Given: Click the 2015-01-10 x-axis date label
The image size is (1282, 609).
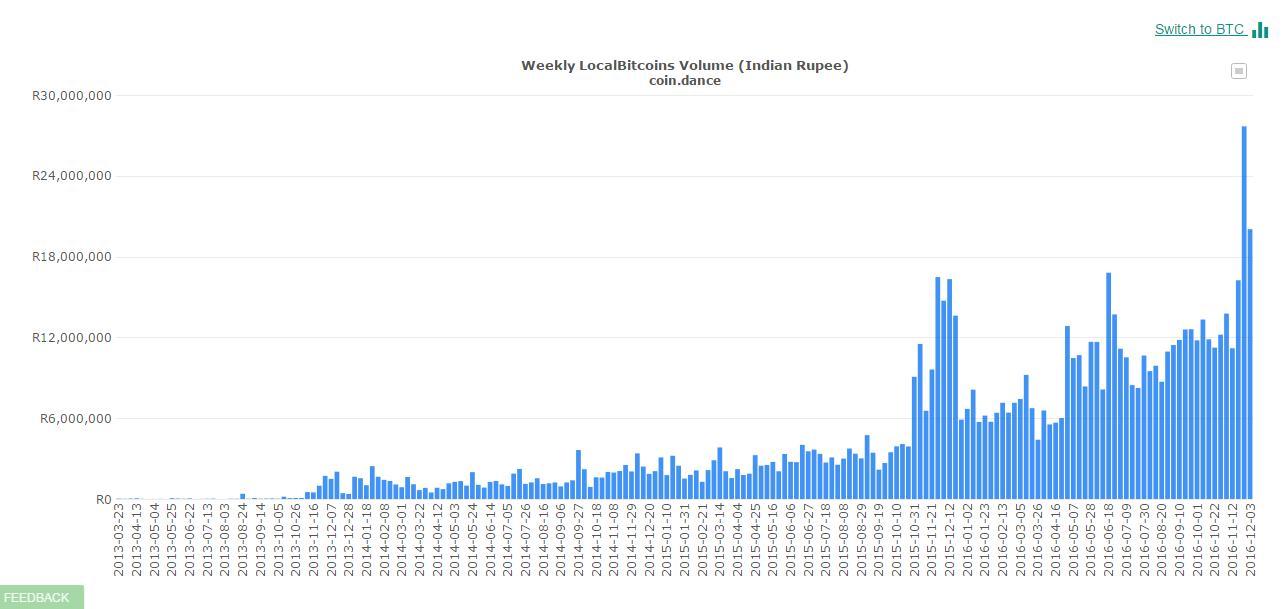Looking at the screenshot, I should pos(667,541).
